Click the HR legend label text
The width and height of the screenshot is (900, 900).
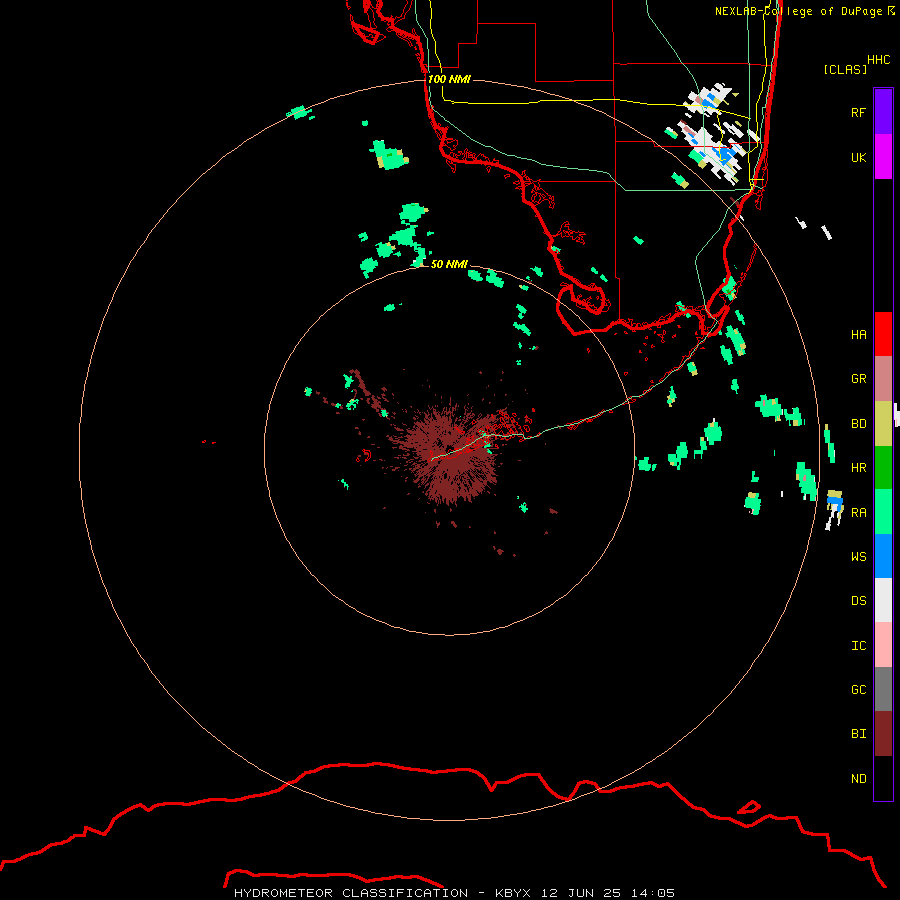click(859, 468)
